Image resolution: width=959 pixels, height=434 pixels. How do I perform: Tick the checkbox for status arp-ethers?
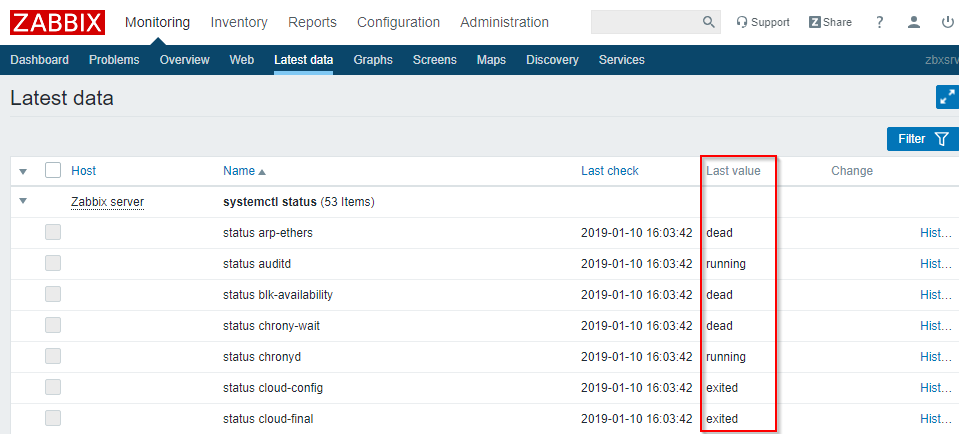[x=53, y=232]
